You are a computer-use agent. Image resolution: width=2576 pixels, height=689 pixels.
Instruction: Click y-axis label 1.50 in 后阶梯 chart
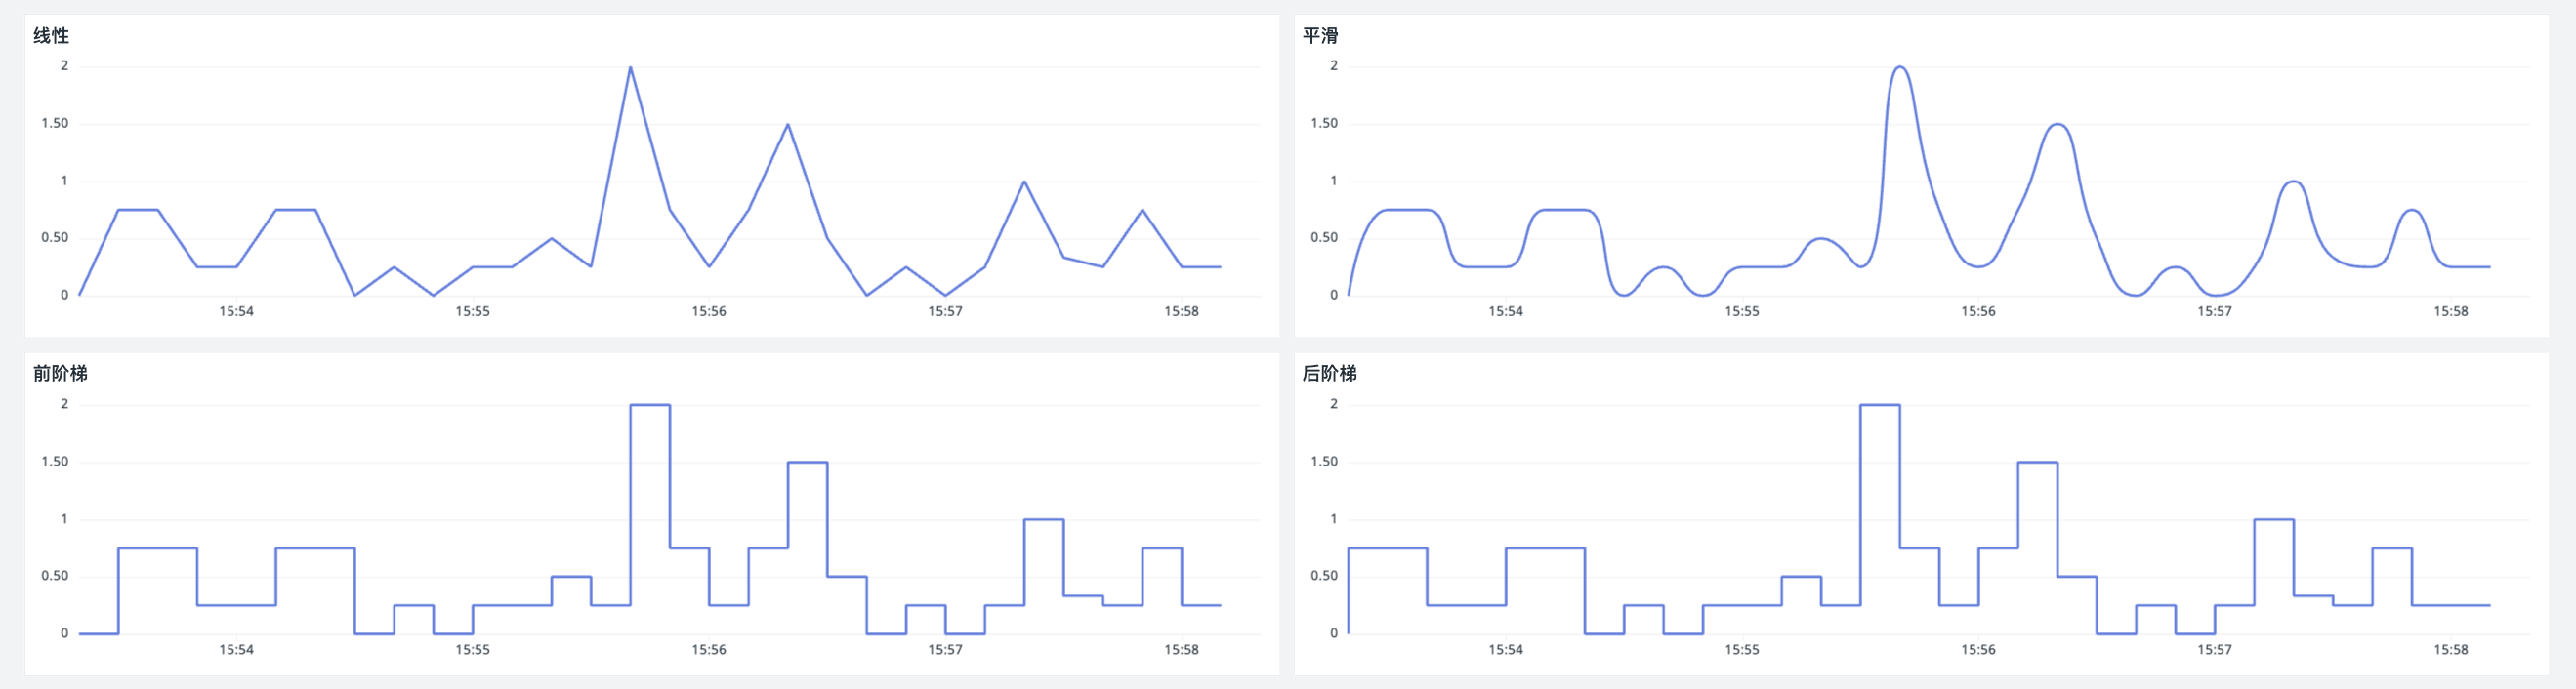click(1324, 462)
